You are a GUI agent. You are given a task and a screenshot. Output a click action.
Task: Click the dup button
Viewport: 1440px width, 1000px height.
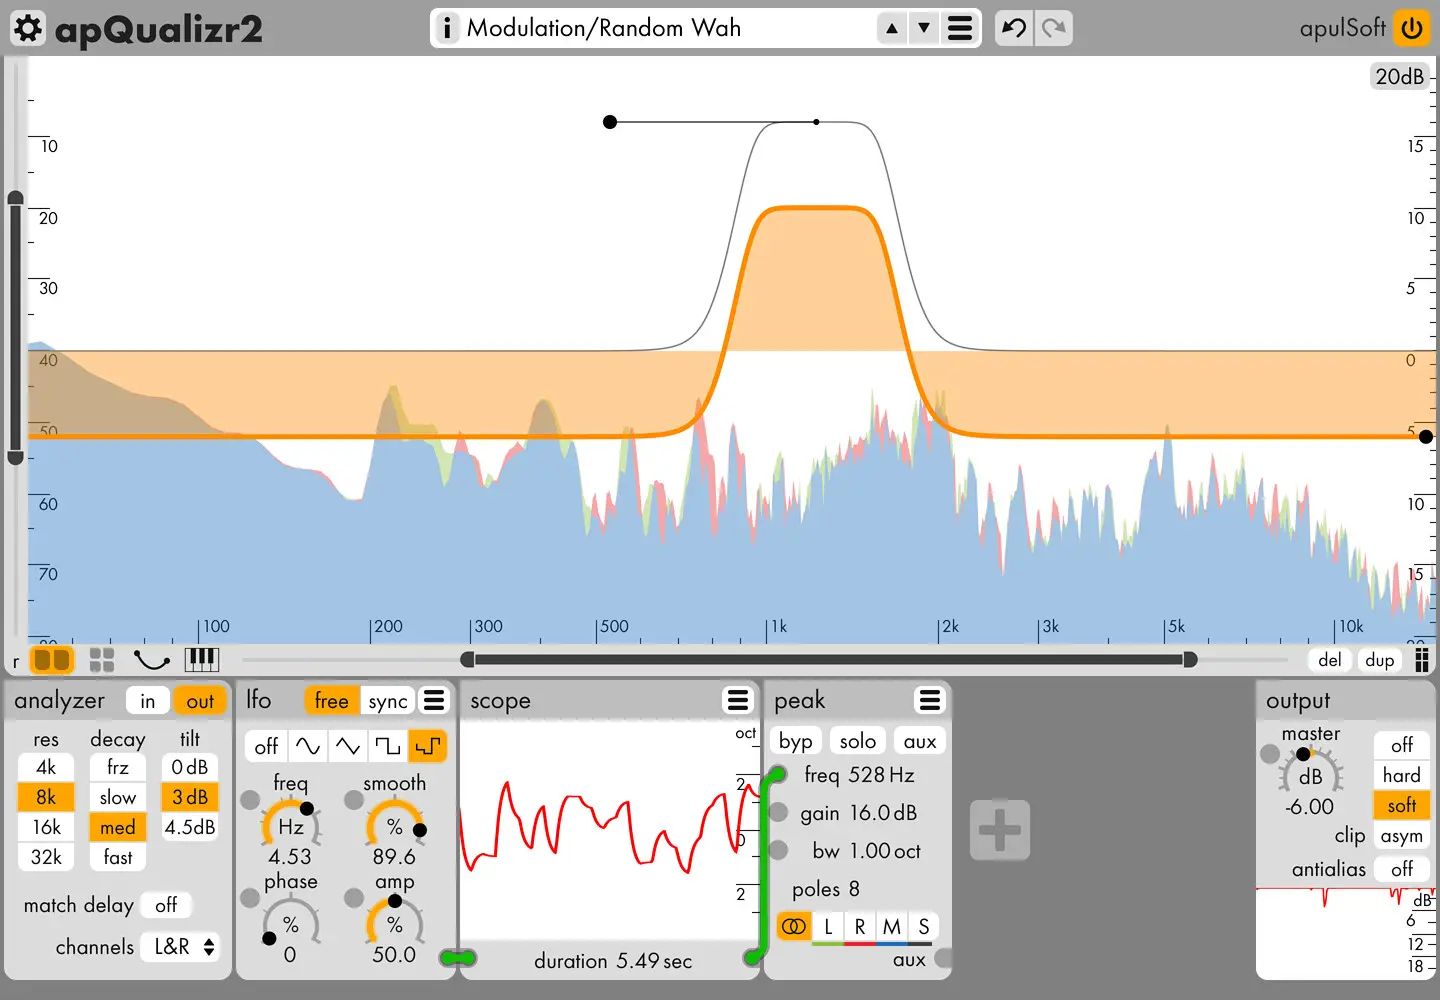[1380, 660]
